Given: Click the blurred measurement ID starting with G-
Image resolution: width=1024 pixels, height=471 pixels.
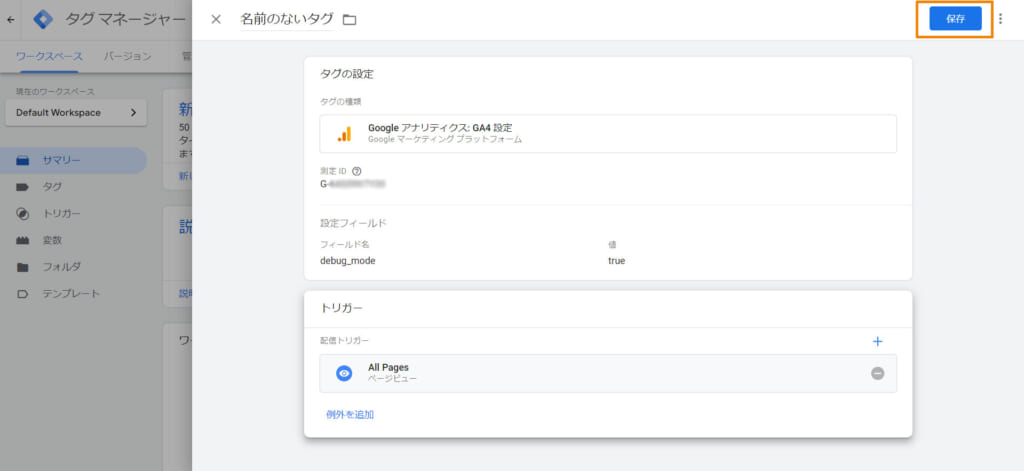Looking at the screenshot, I should pos(353,184).
